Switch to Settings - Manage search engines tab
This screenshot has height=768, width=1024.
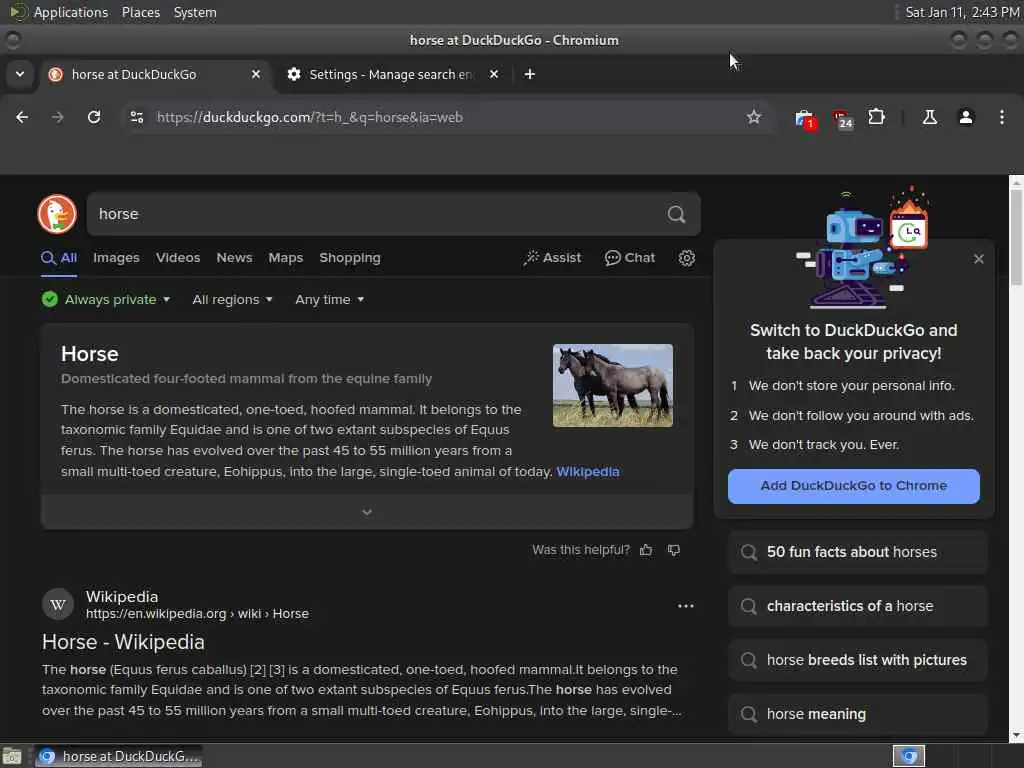click(x=392, y=74)
